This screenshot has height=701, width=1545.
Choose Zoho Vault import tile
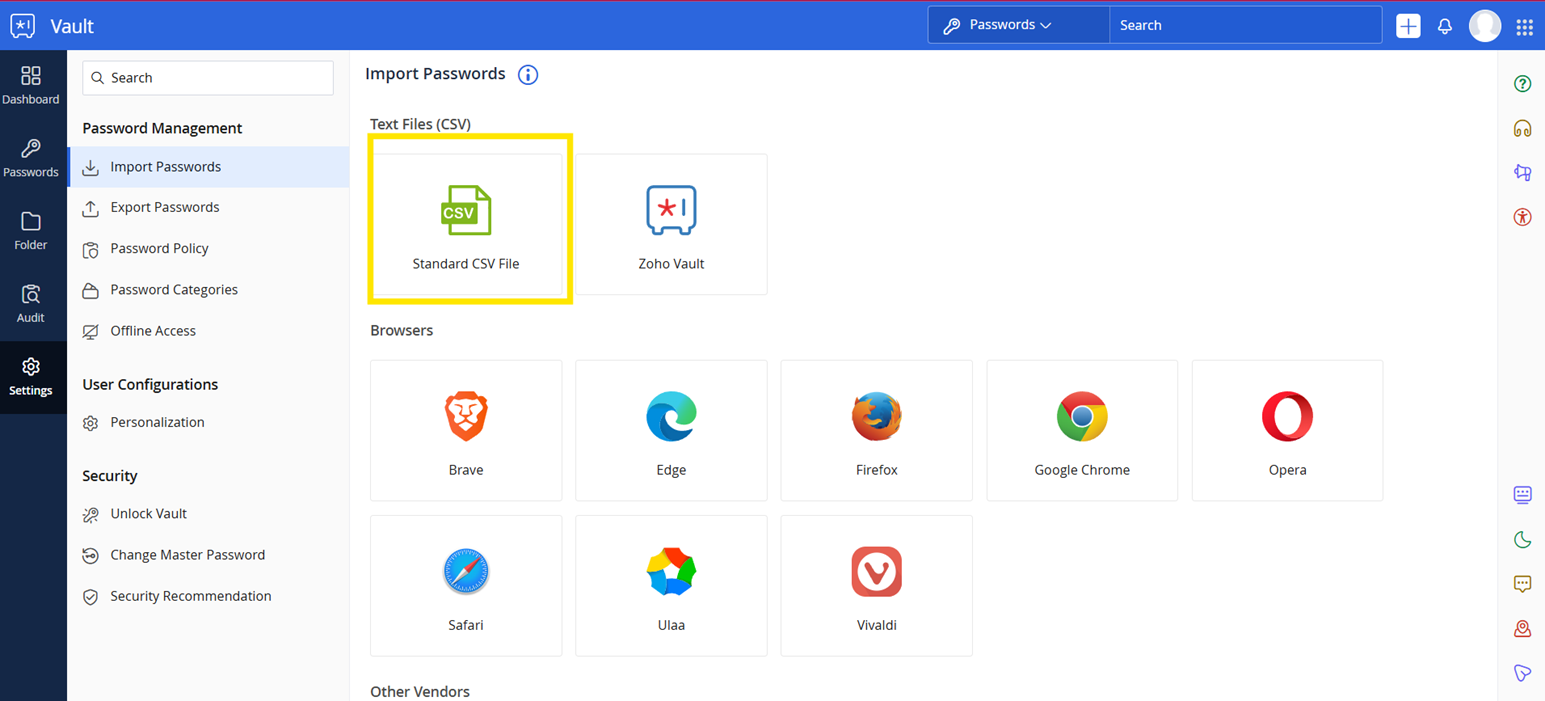(671, 224)
